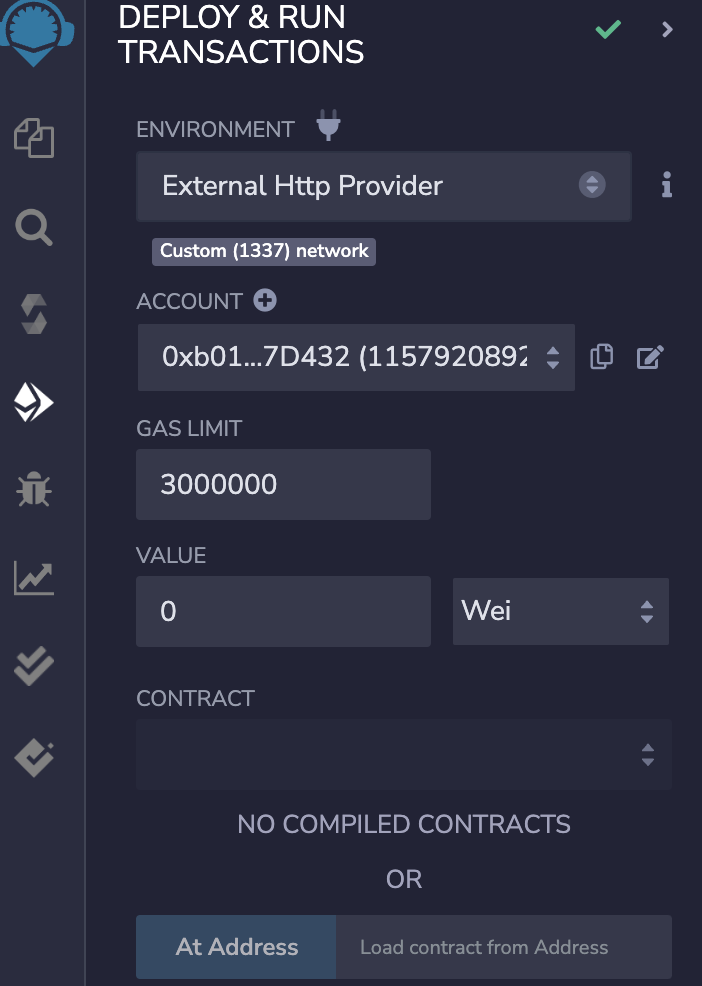The width and height of the screenshot is (702, 986).
Task: Open the empty Contract dropdown
Action: click(403, 754)
